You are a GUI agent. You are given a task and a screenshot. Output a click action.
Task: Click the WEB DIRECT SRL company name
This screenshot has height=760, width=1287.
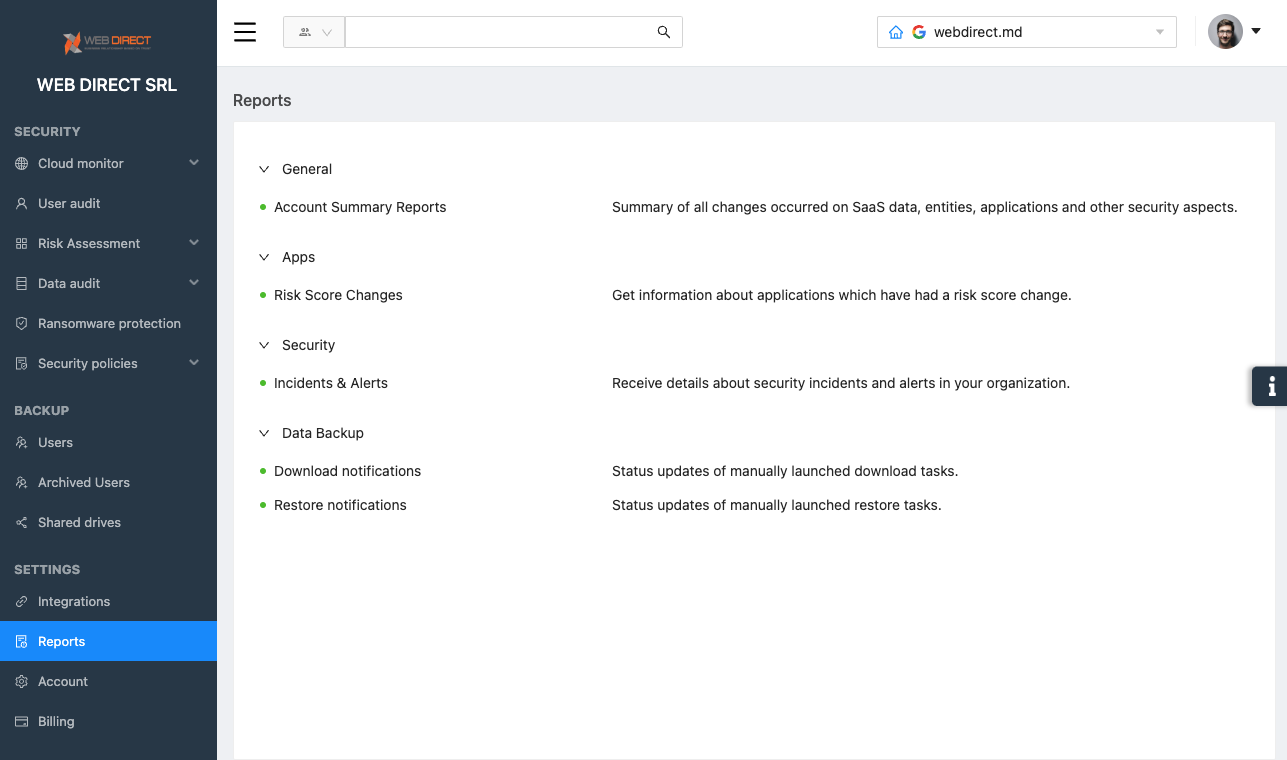point(107,85)
